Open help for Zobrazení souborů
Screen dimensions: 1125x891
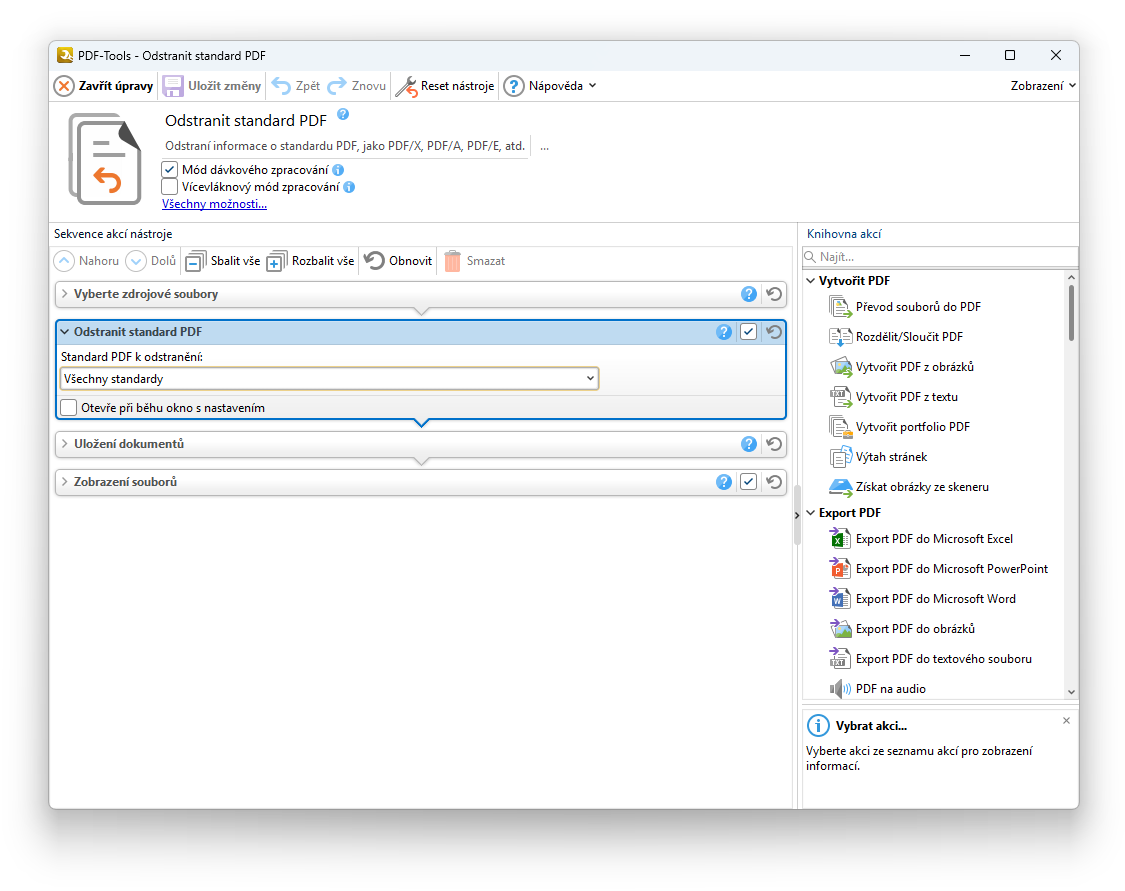pyautogui.click(x=724, y=482)
